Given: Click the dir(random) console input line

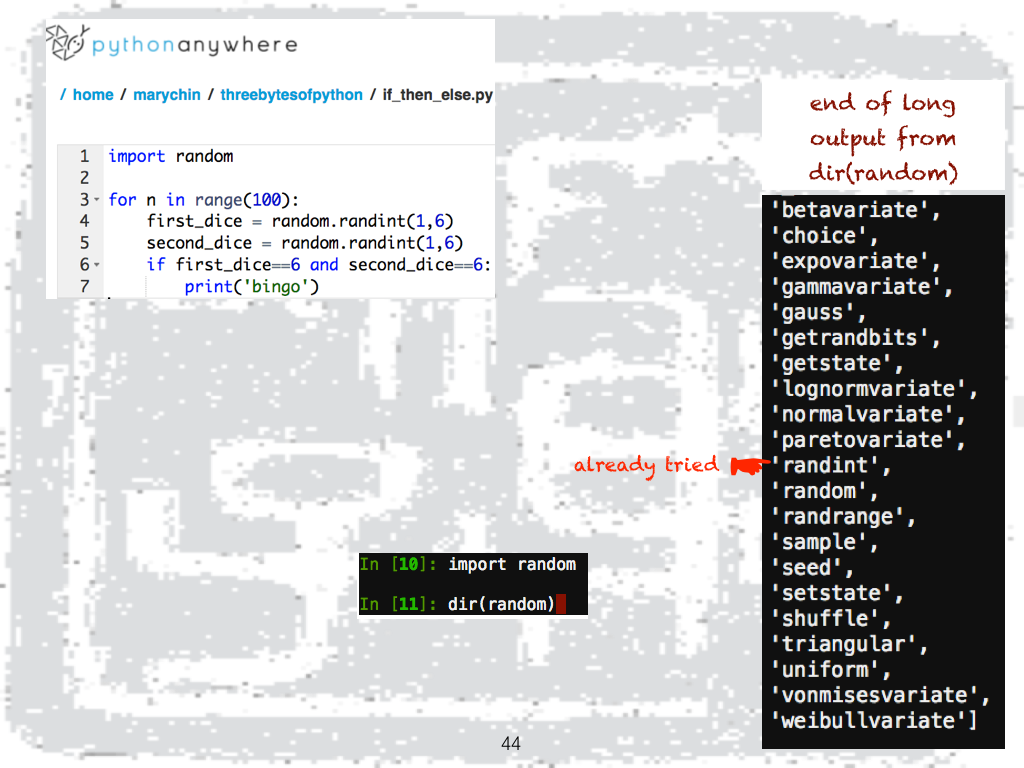Looking at the screenshot, I should 500,603.
